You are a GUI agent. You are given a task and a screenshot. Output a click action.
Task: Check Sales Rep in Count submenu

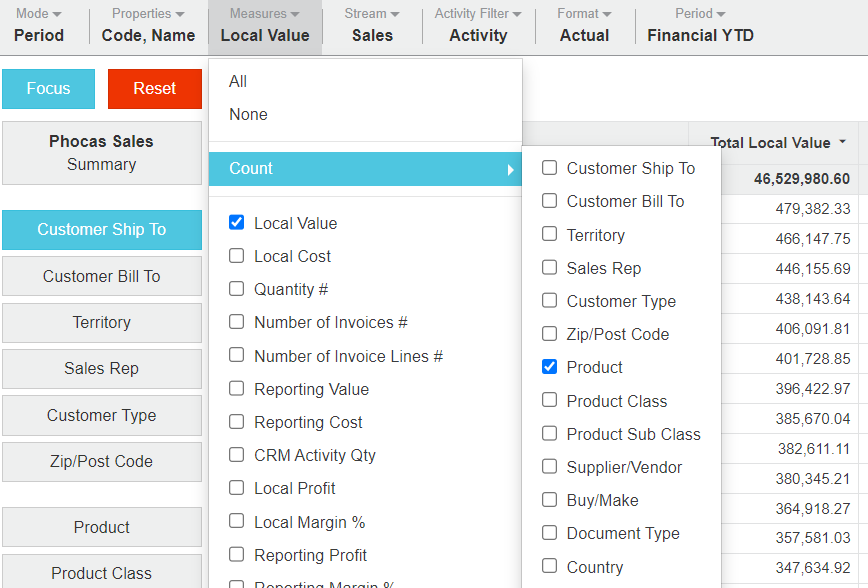coord(549,268)
